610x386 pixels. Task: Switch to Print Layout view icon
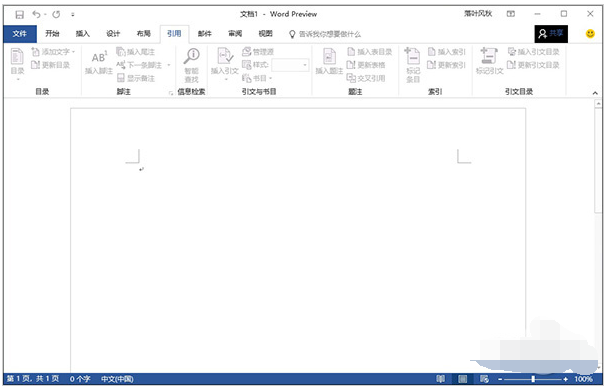(463, 379)
